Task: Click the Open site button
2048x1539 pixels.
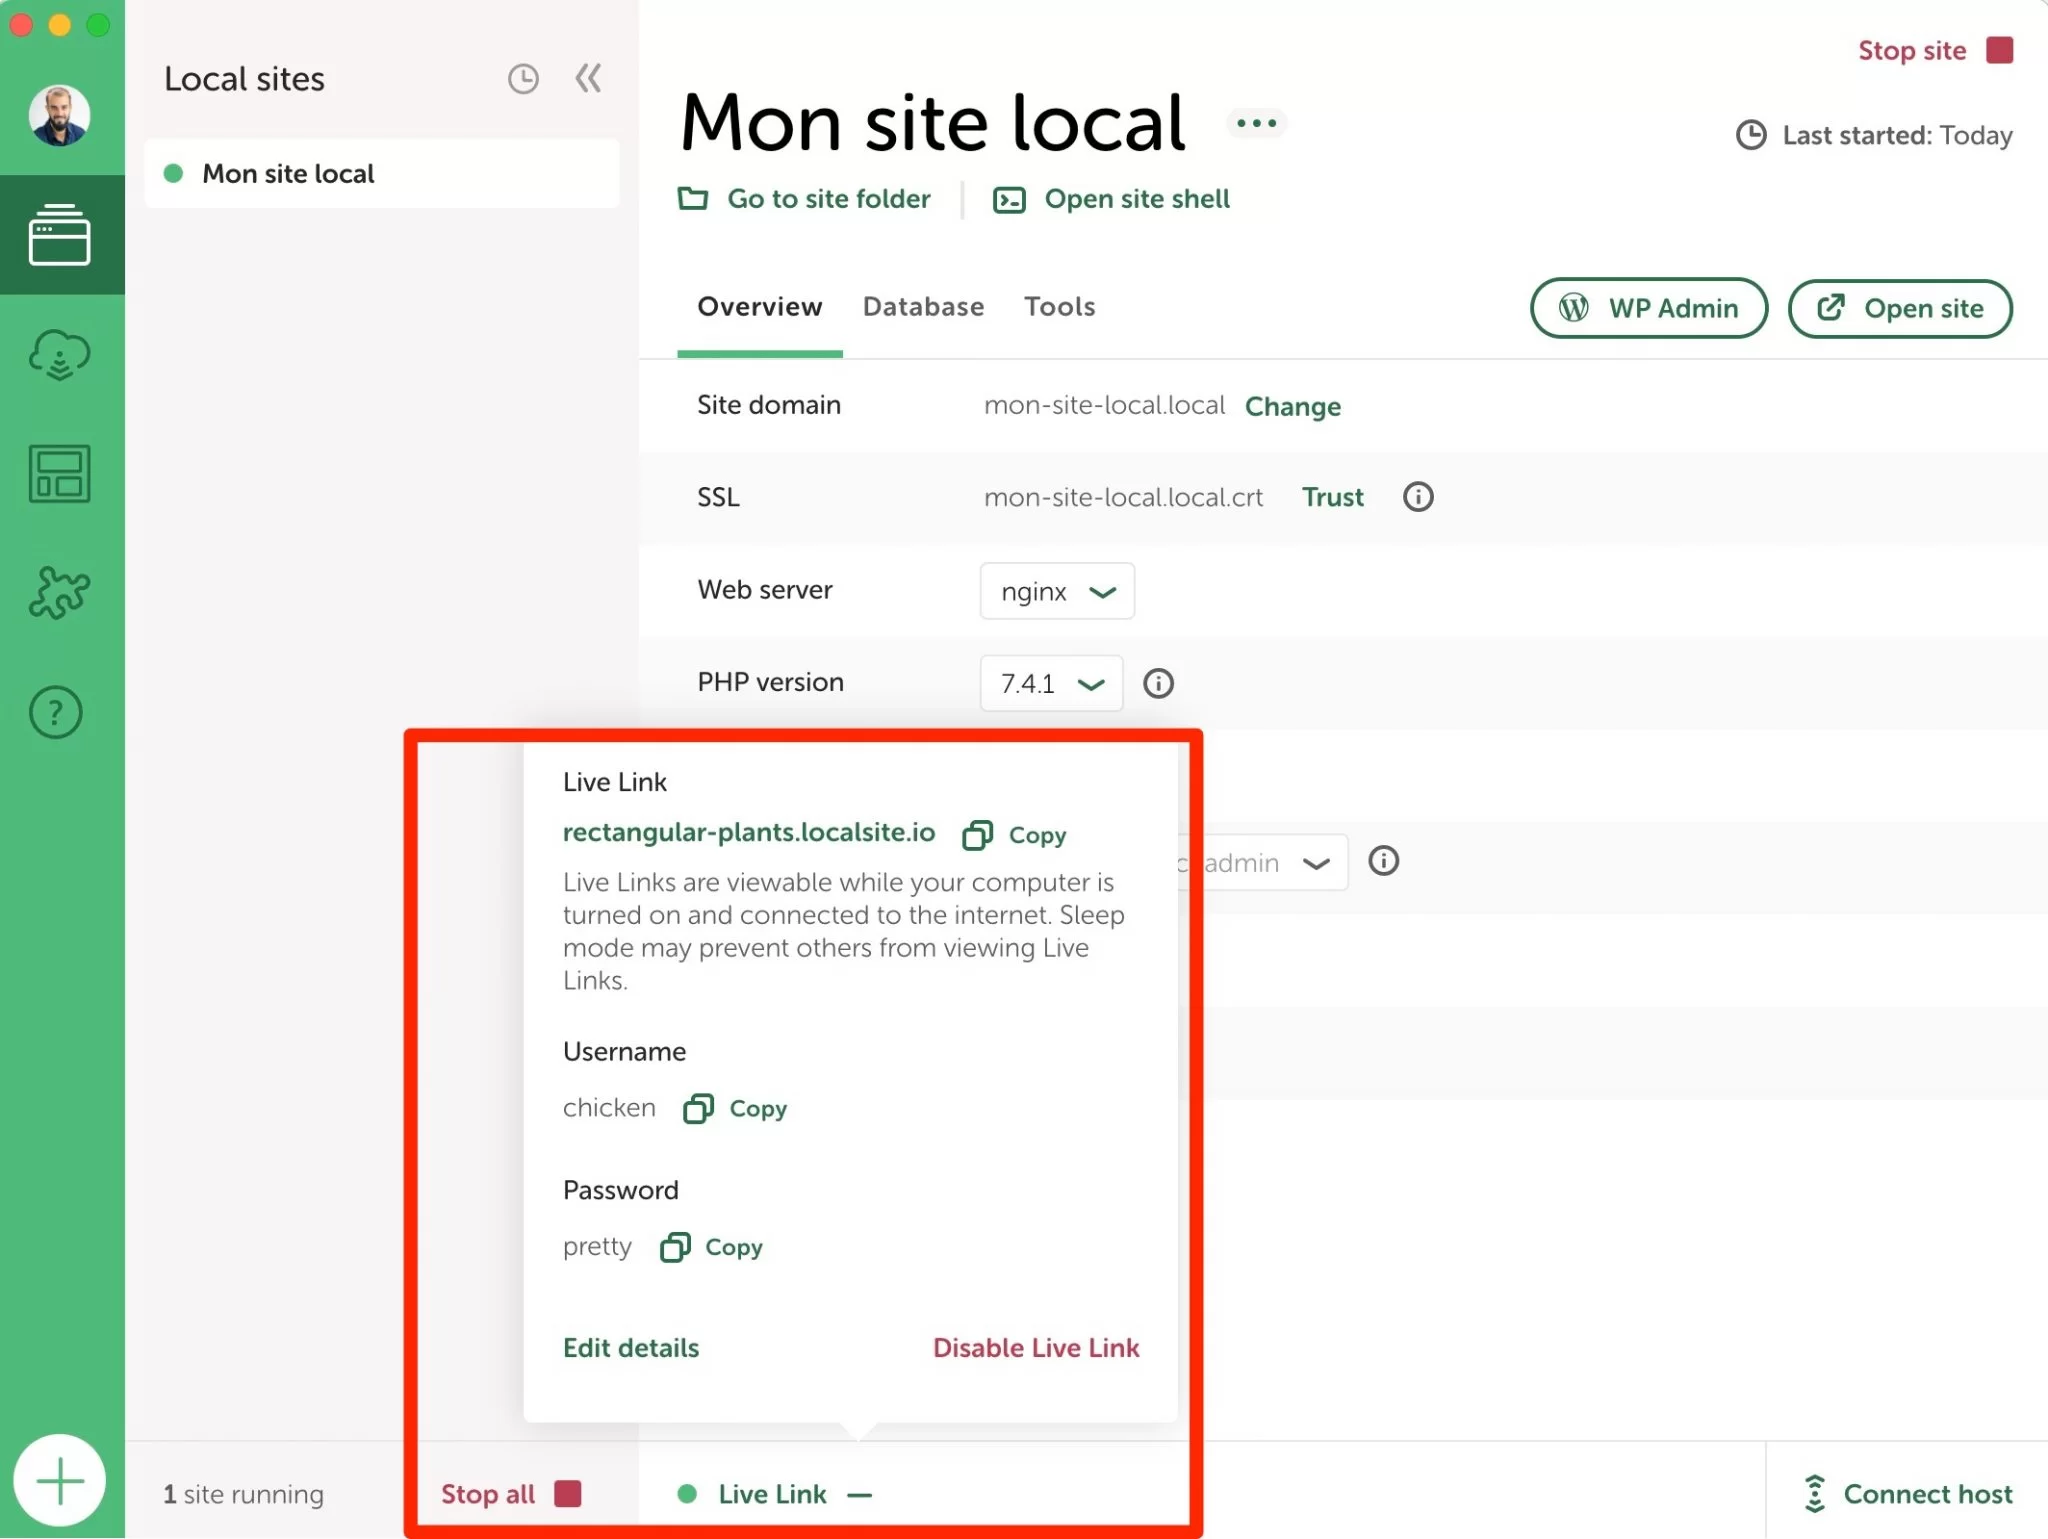Action: (1900, 308)
